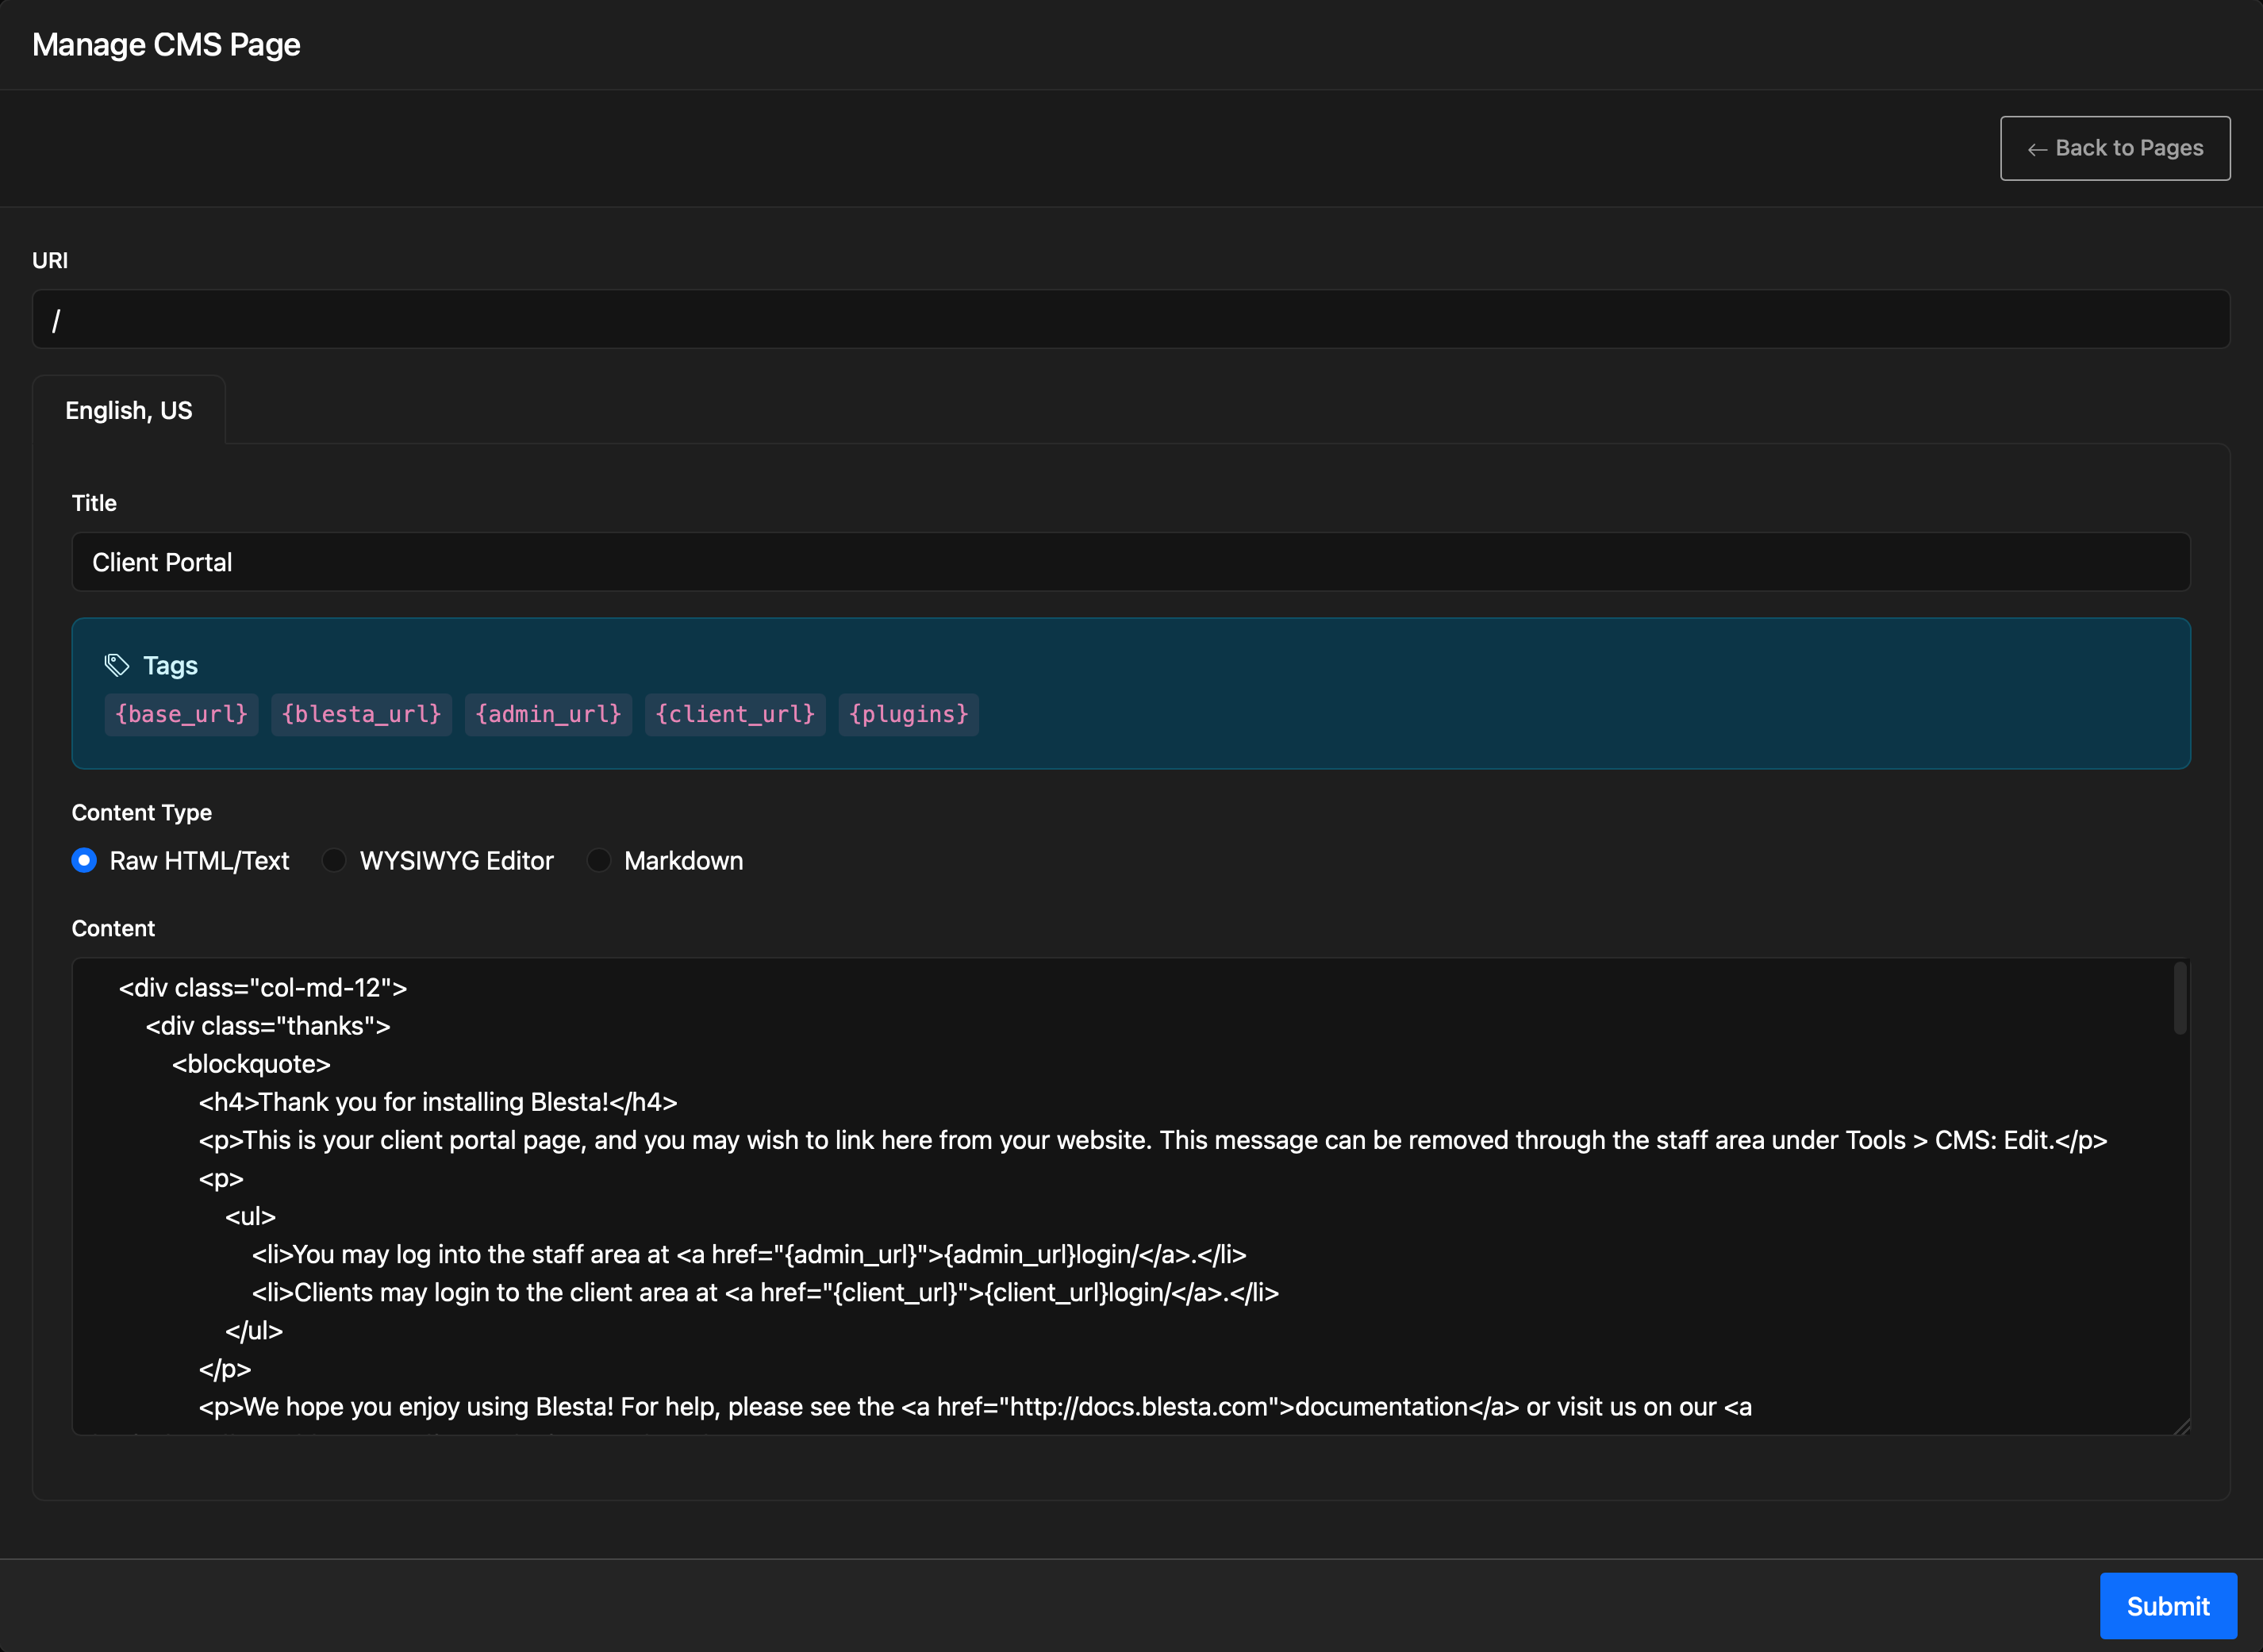2263x1652 pixels.
Task: Click the {plugins} tag
Action: pyautogui.click(x=908, y=714)
